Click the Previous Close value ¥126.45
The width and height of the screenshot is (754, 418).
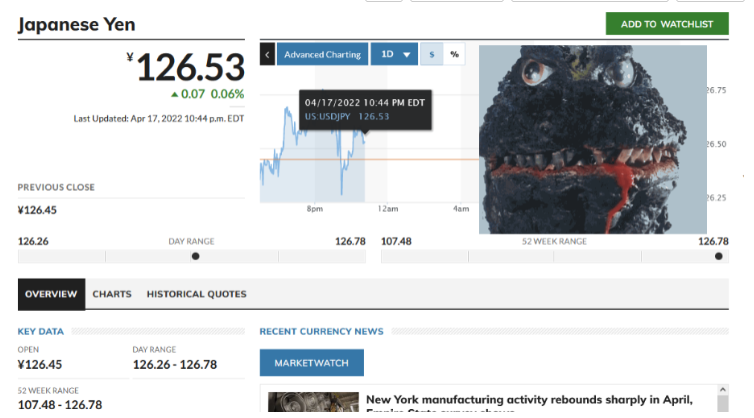[37, 210]
